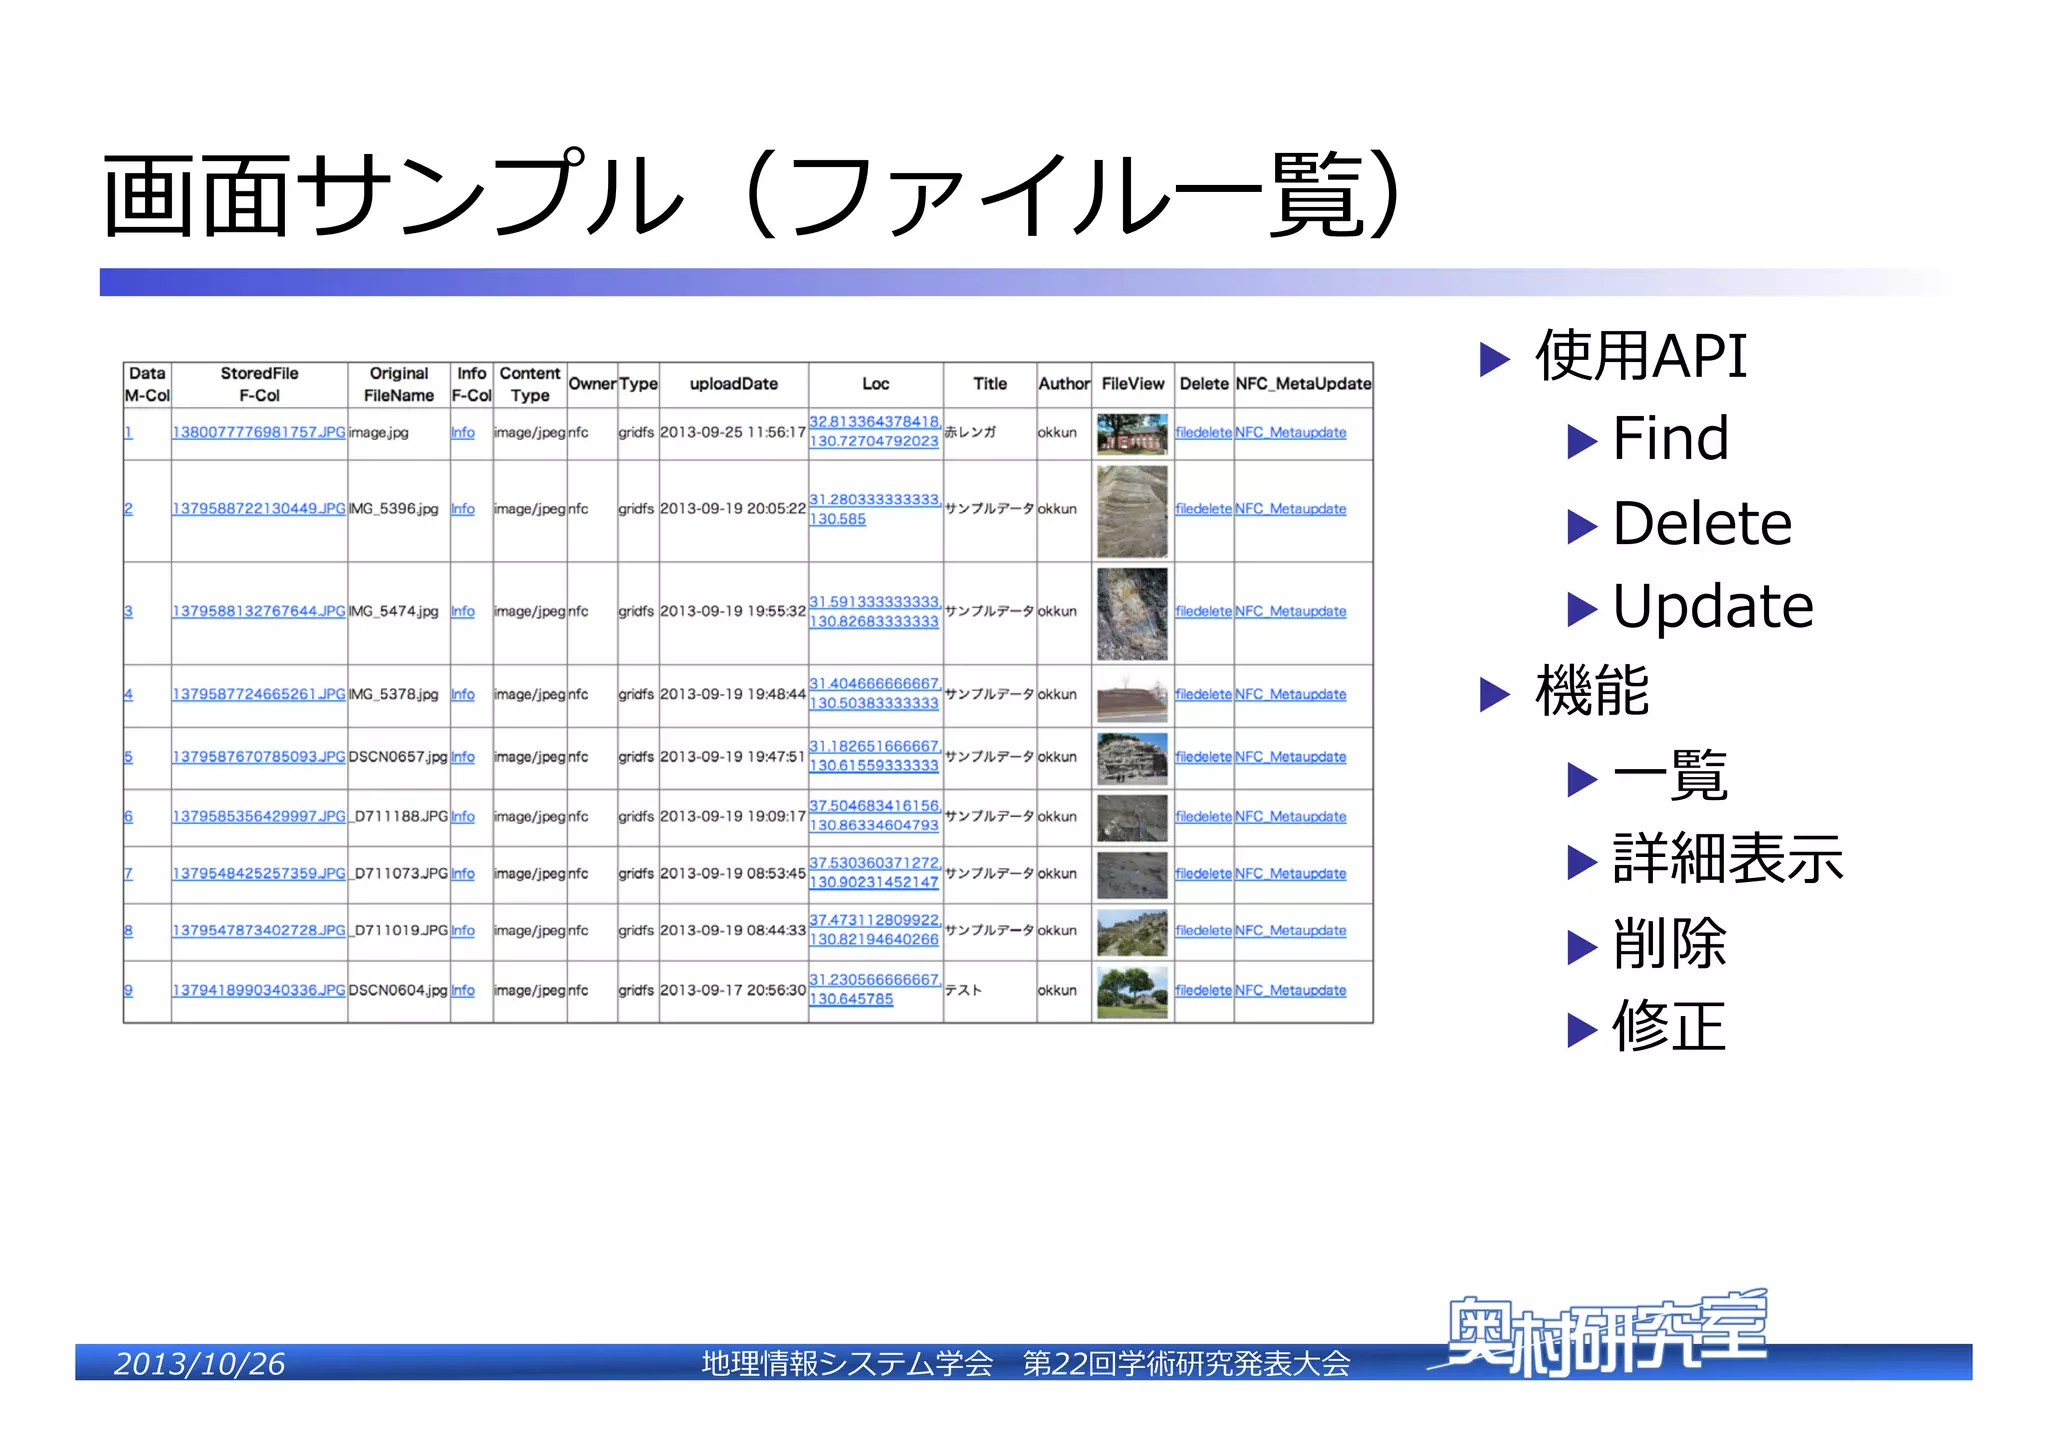The height and width of the screenshot is (1447, 2048).
Task: Click NFC_Metaupdate for IMG_5474.jpg row
Action: coord(1291,611)
